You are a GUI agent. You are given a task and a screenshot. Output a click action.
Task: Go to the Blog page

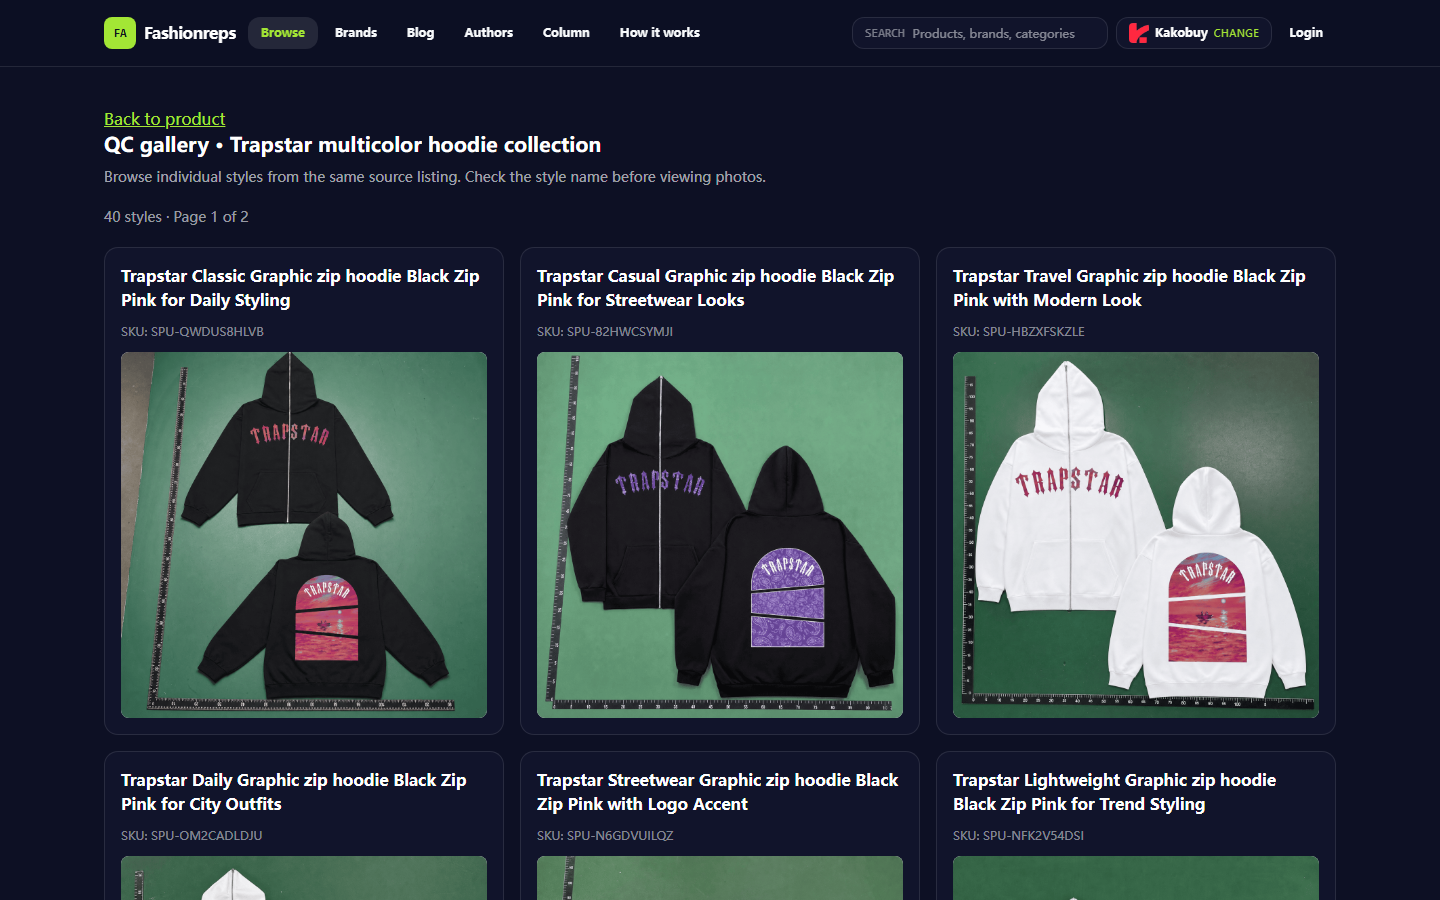click(420, 33)
